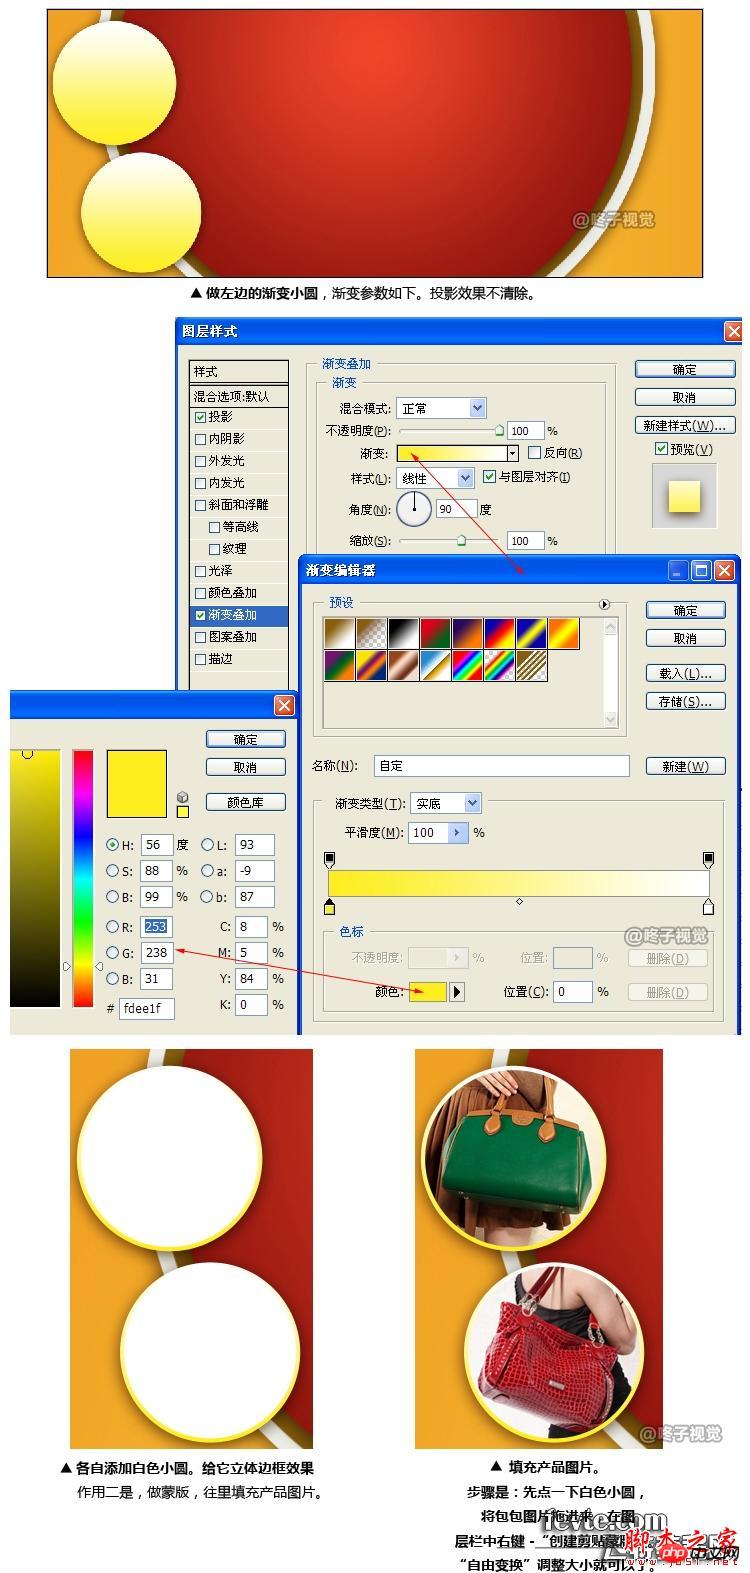Click 新建(W) in the Gradient Editor

pyautogui.click(x=685, y=766)
